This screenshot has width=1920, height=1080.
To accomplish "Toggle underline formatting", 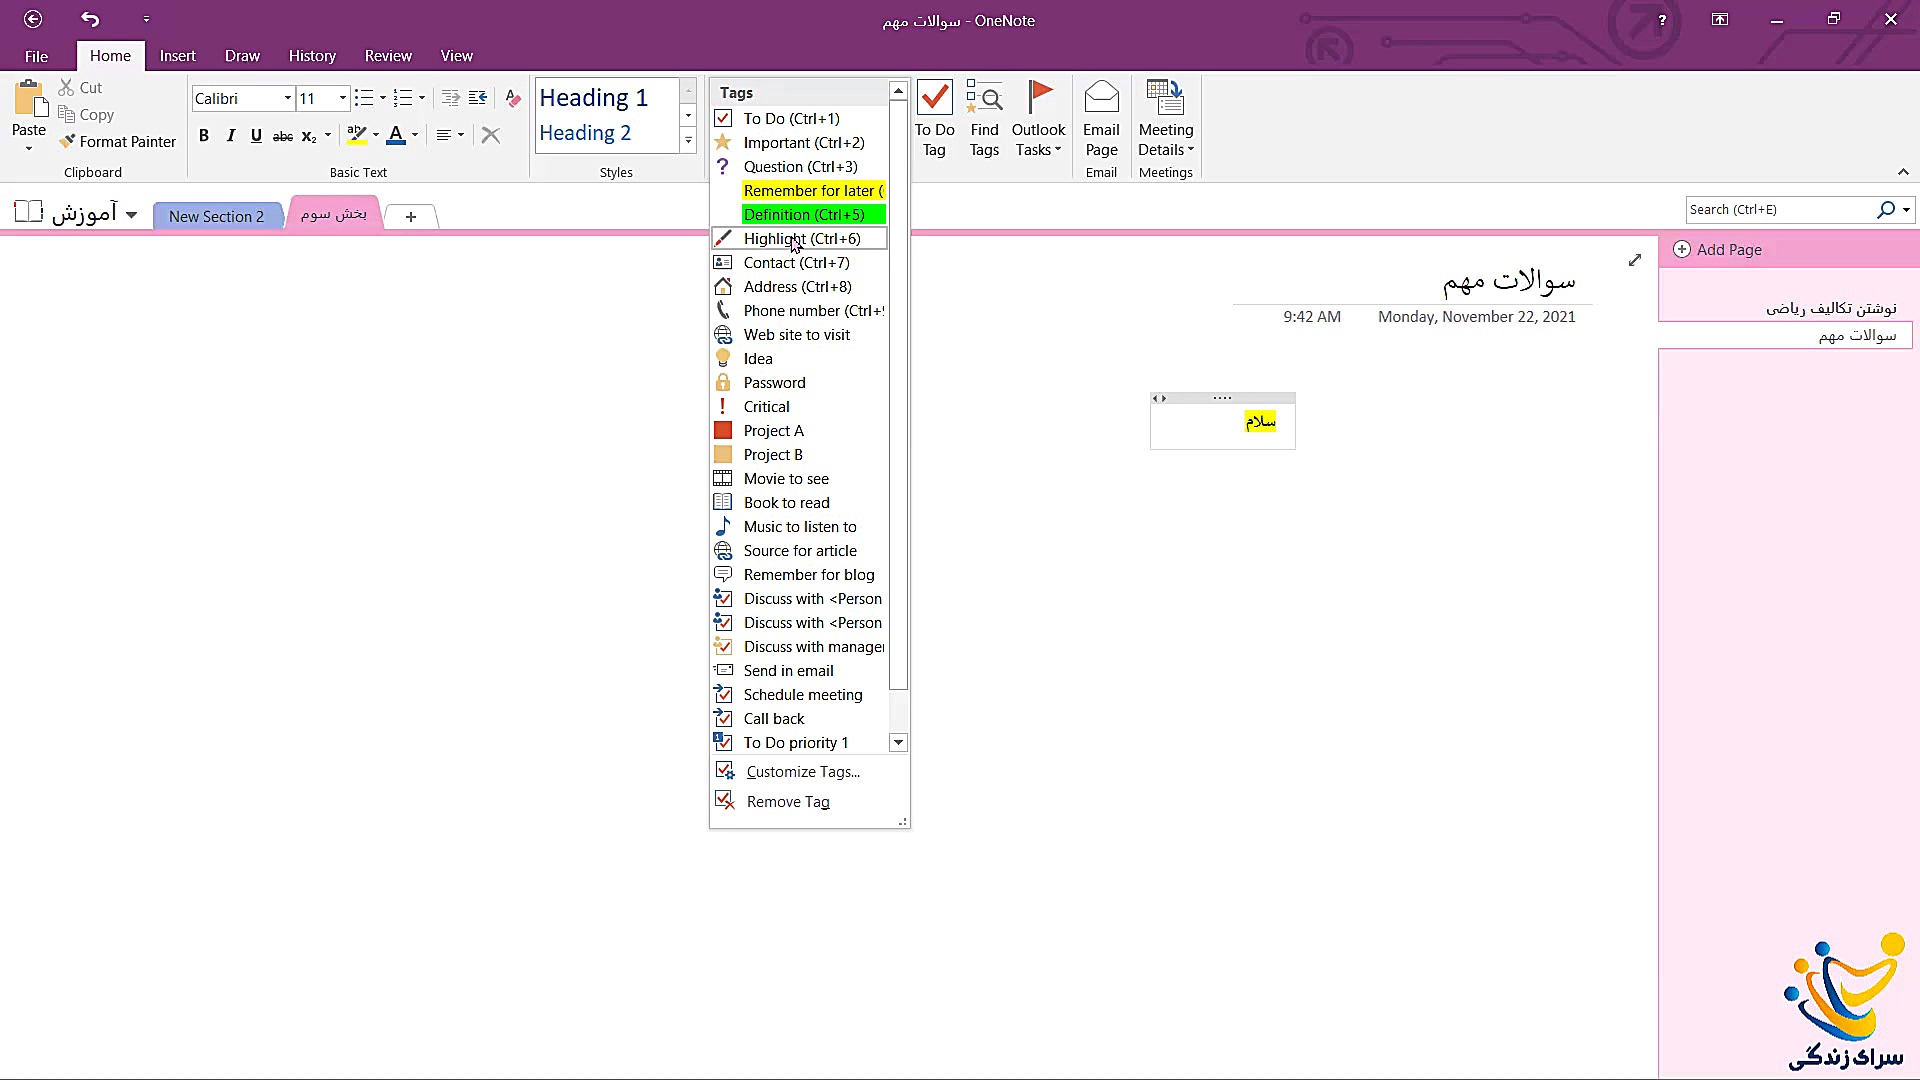I will click(x=256, y=135).
